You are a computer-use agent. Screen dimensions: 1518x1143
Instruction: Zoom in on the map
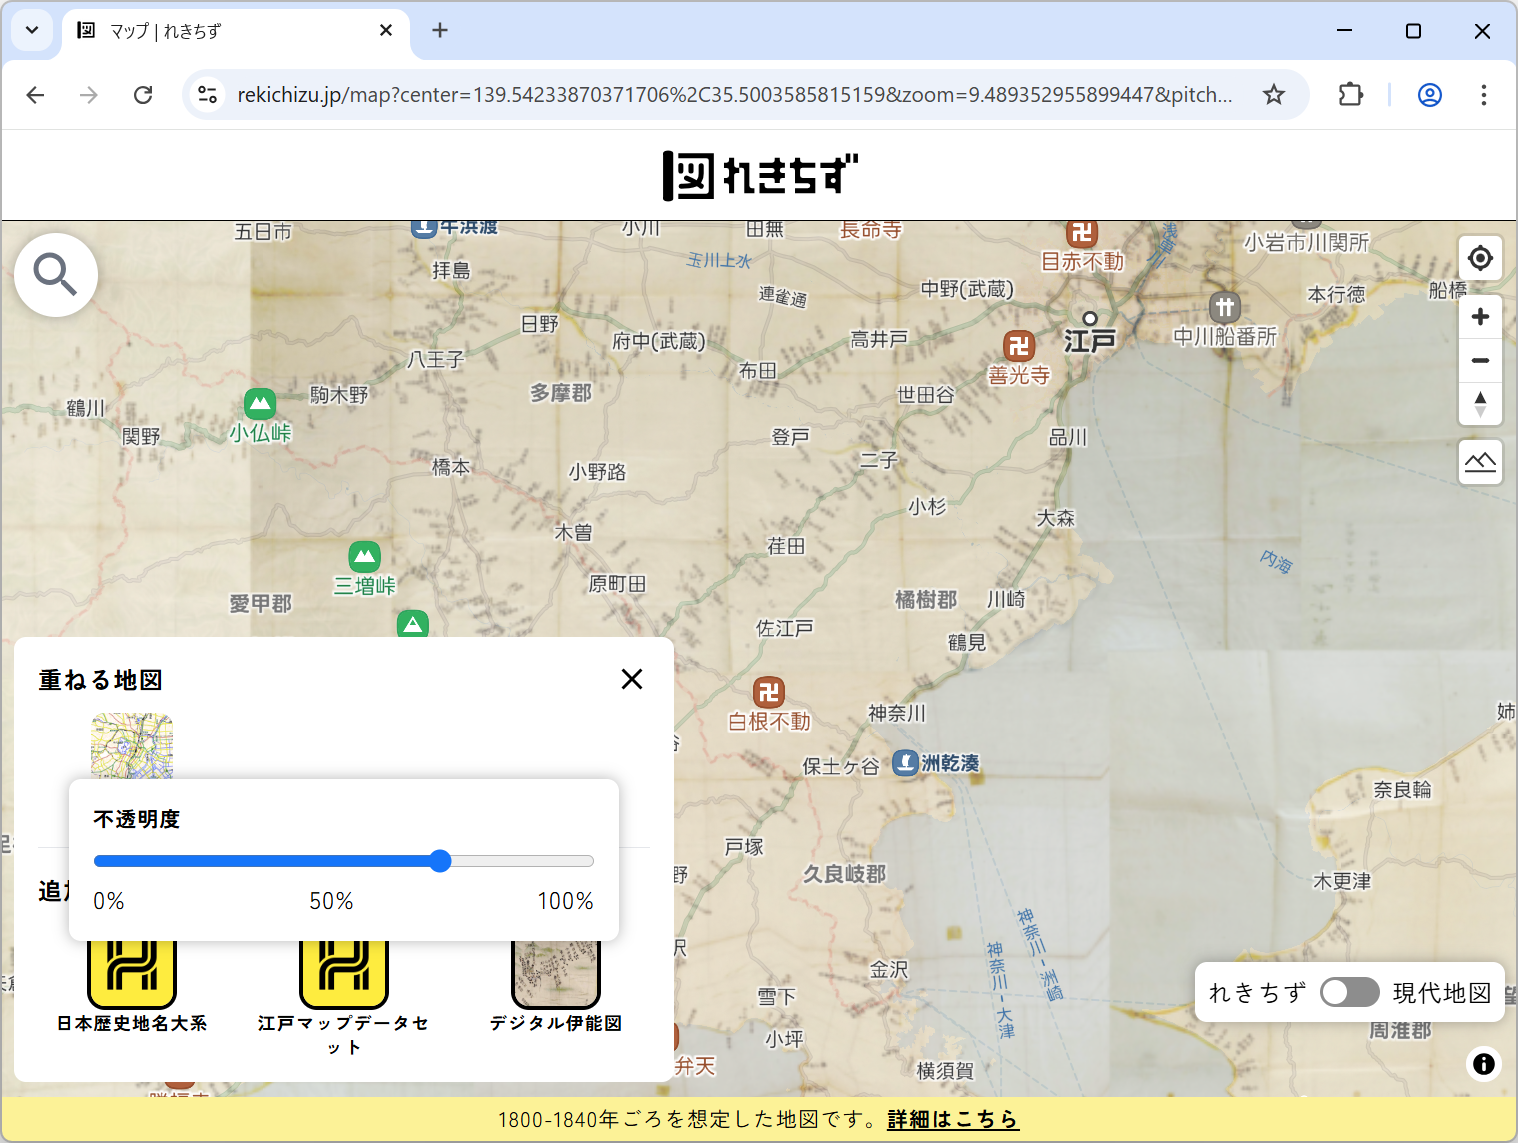tap(1480, 317)
